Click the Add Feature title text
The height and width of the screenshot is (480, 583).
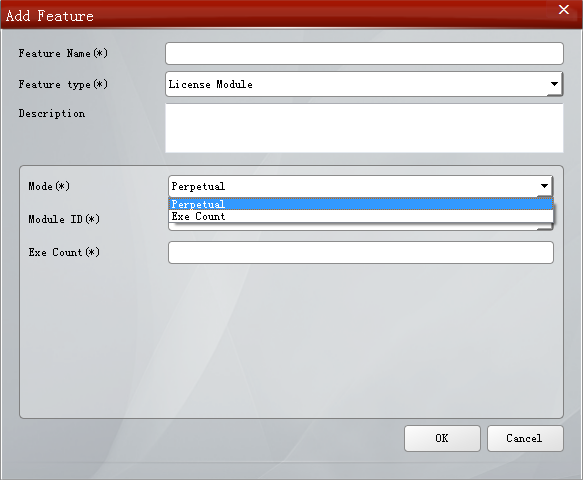[x=49, y=16]
